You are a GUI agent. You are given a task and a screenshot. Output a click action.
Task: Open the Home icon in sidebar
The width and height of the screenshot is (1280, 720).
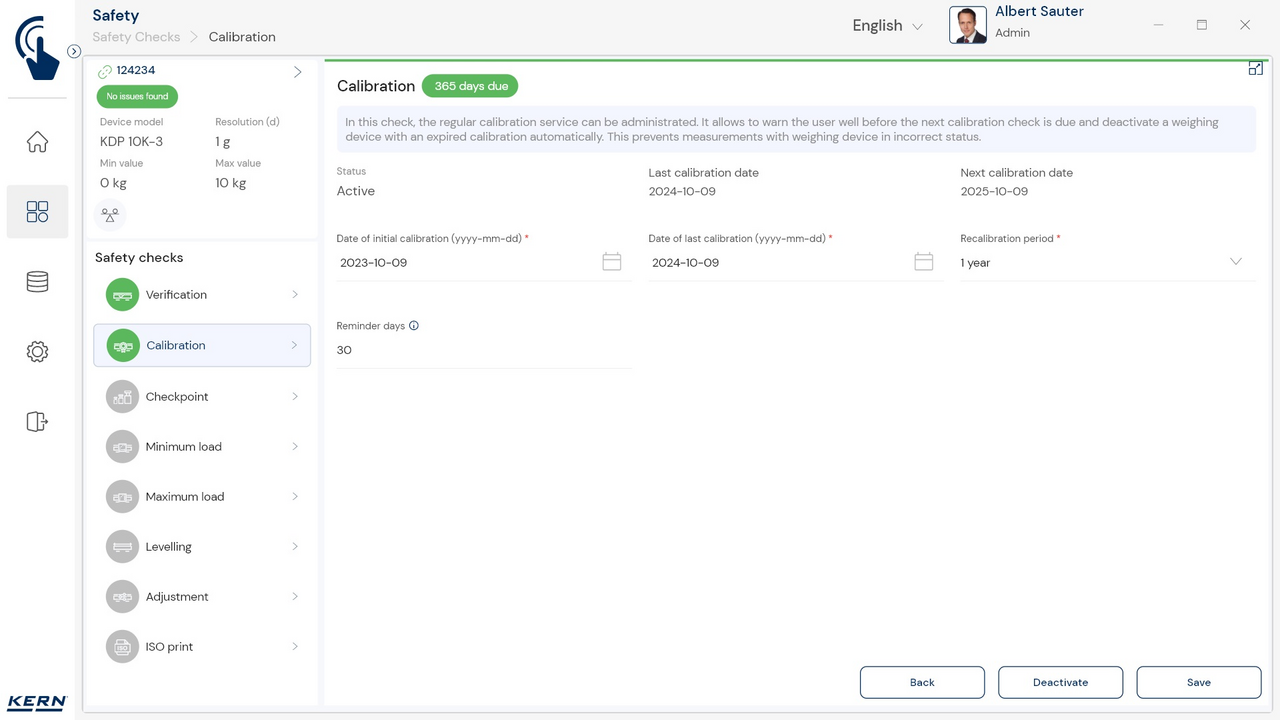pos(37,142)
